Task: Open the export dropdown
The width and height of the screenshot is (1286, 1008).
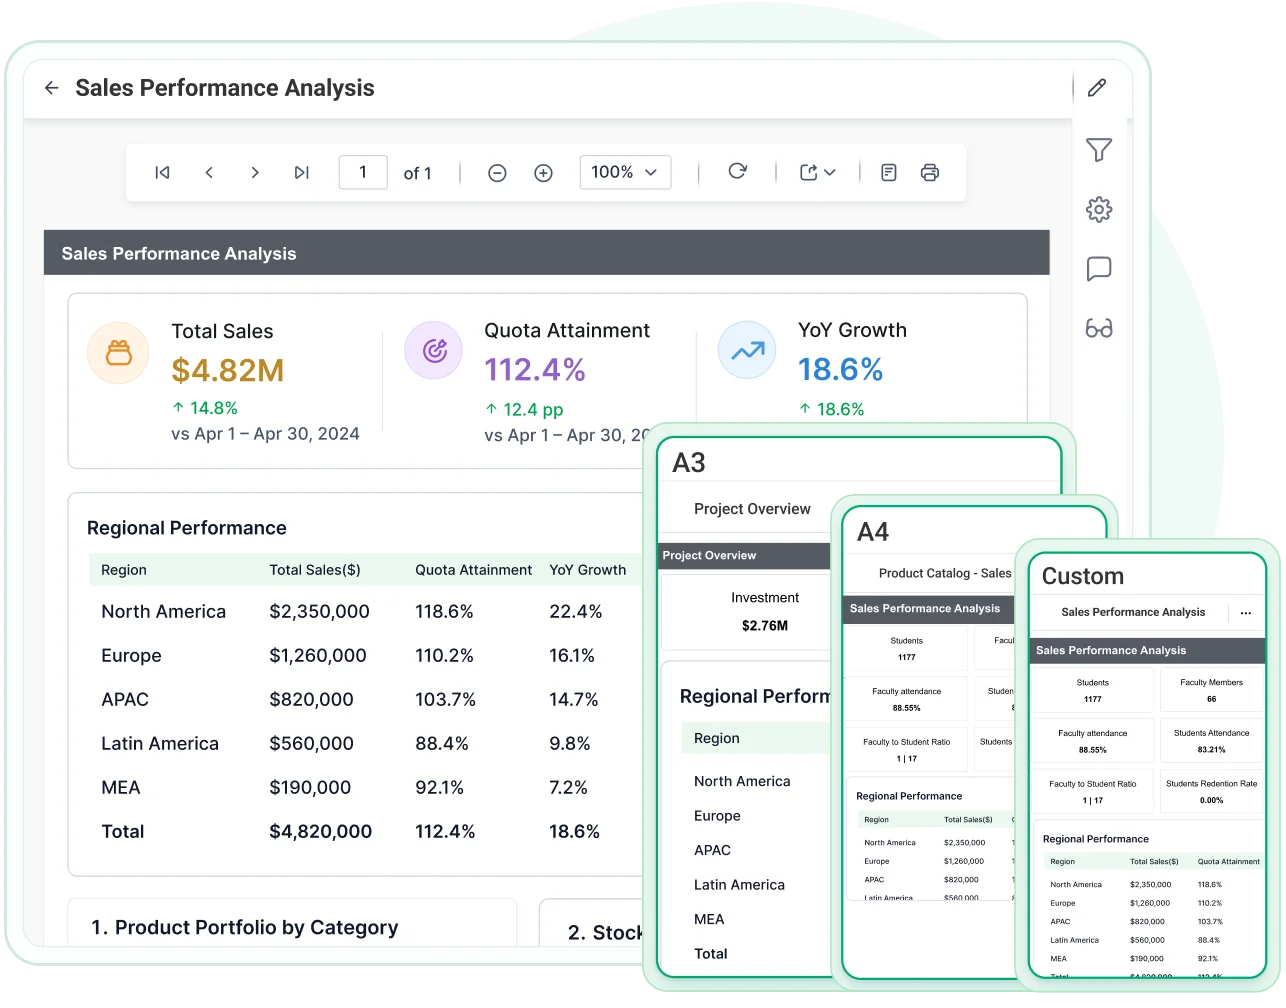Action: click(817, 173)
